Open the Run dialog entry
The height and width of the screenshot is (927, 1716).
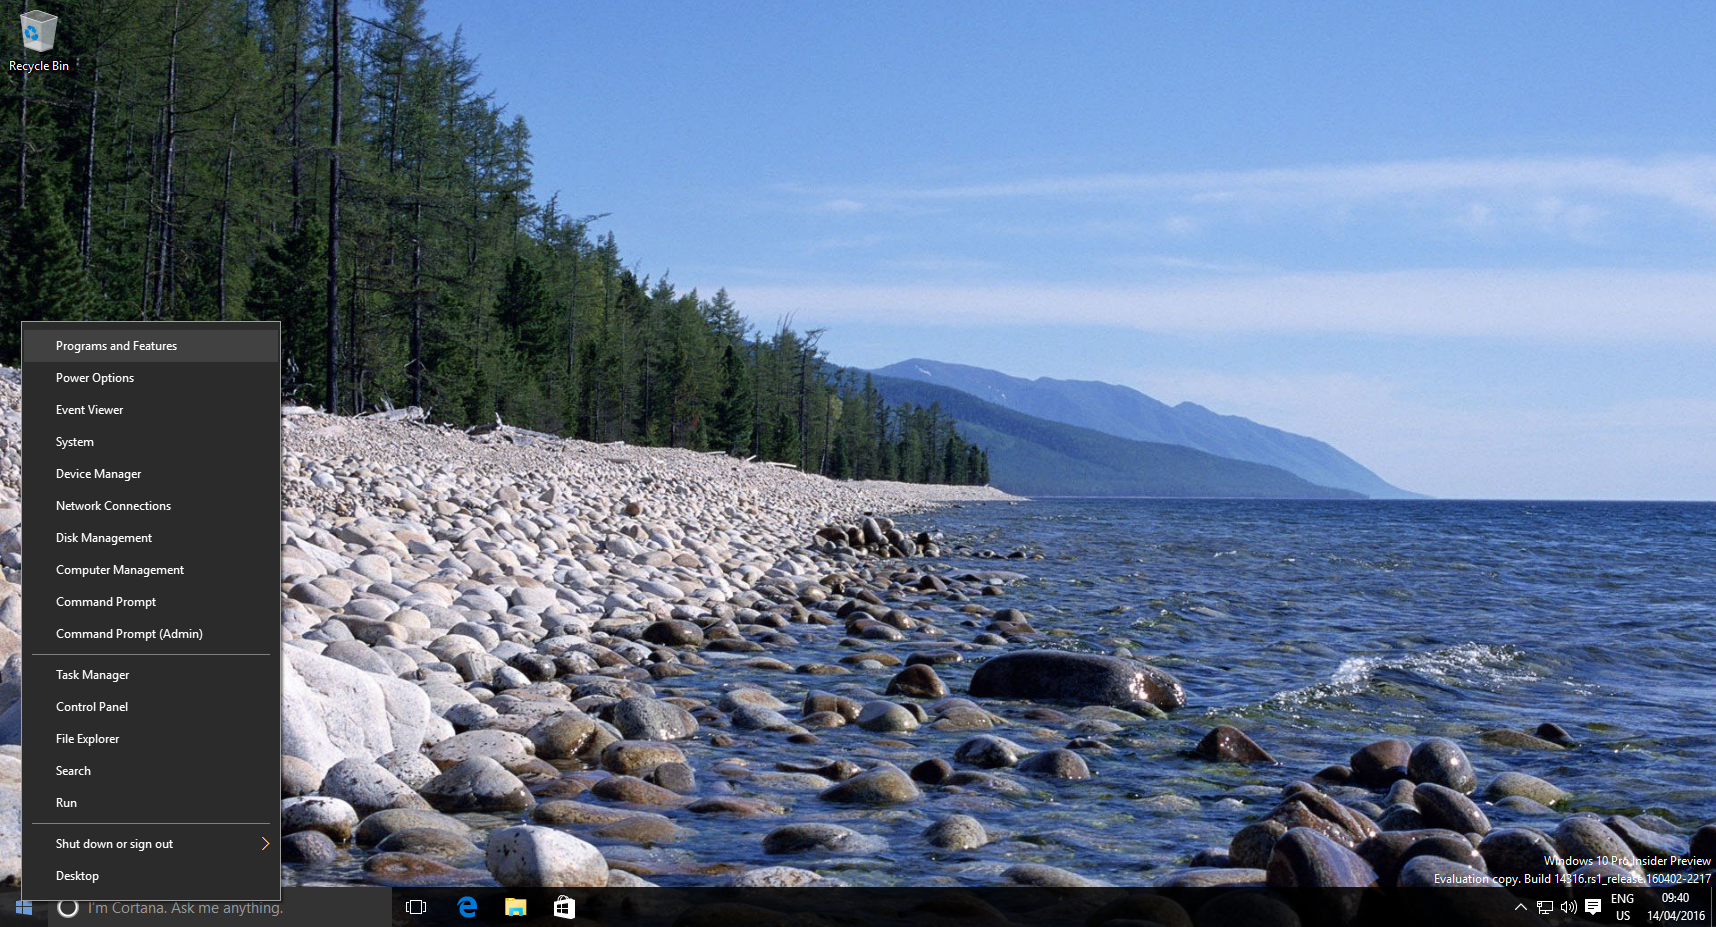(x=151, y=803)
